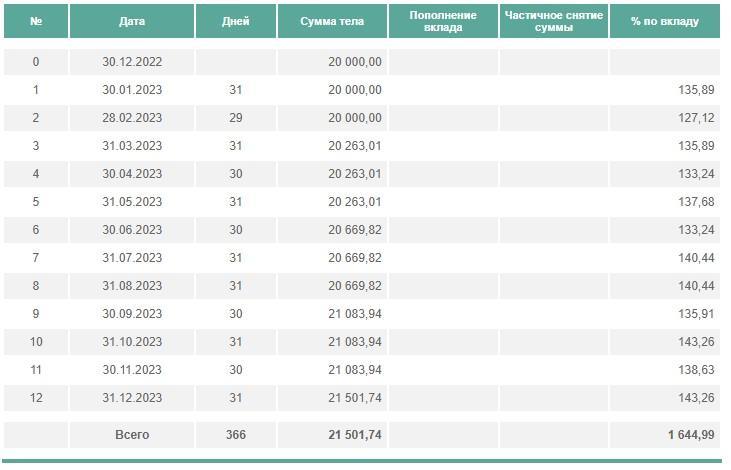Click the date 30.09.2023
The height and width of the screenshot is (470, 731).
(x=132, y=314)
